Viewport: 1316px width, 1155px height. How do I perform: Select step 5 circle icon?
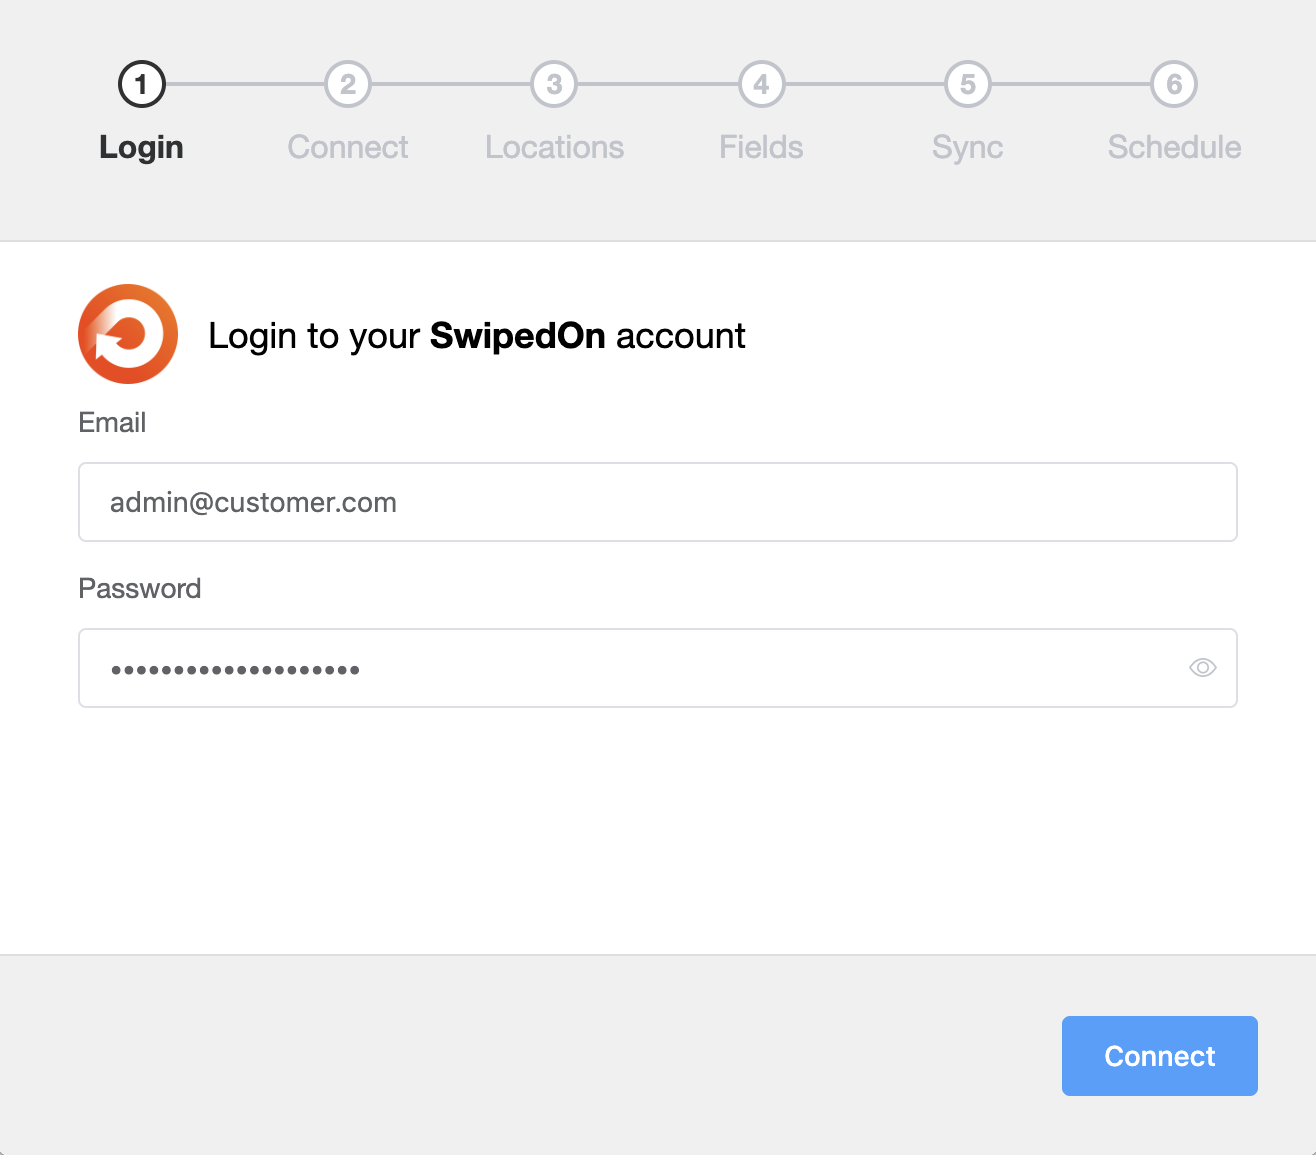(x=968, y=85)
